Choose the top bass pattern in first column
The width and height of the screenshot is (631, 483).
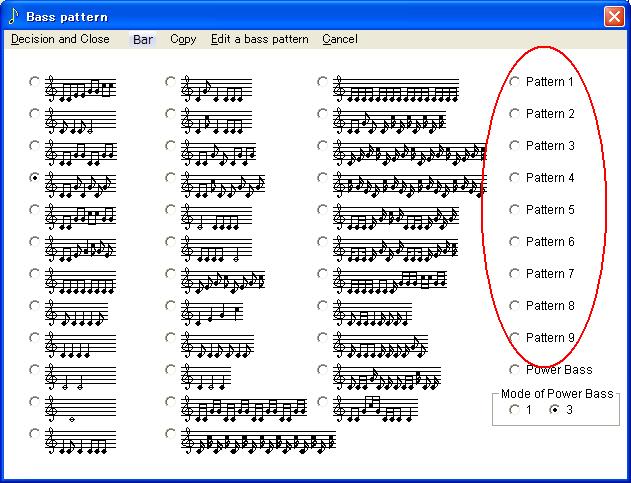36,82
